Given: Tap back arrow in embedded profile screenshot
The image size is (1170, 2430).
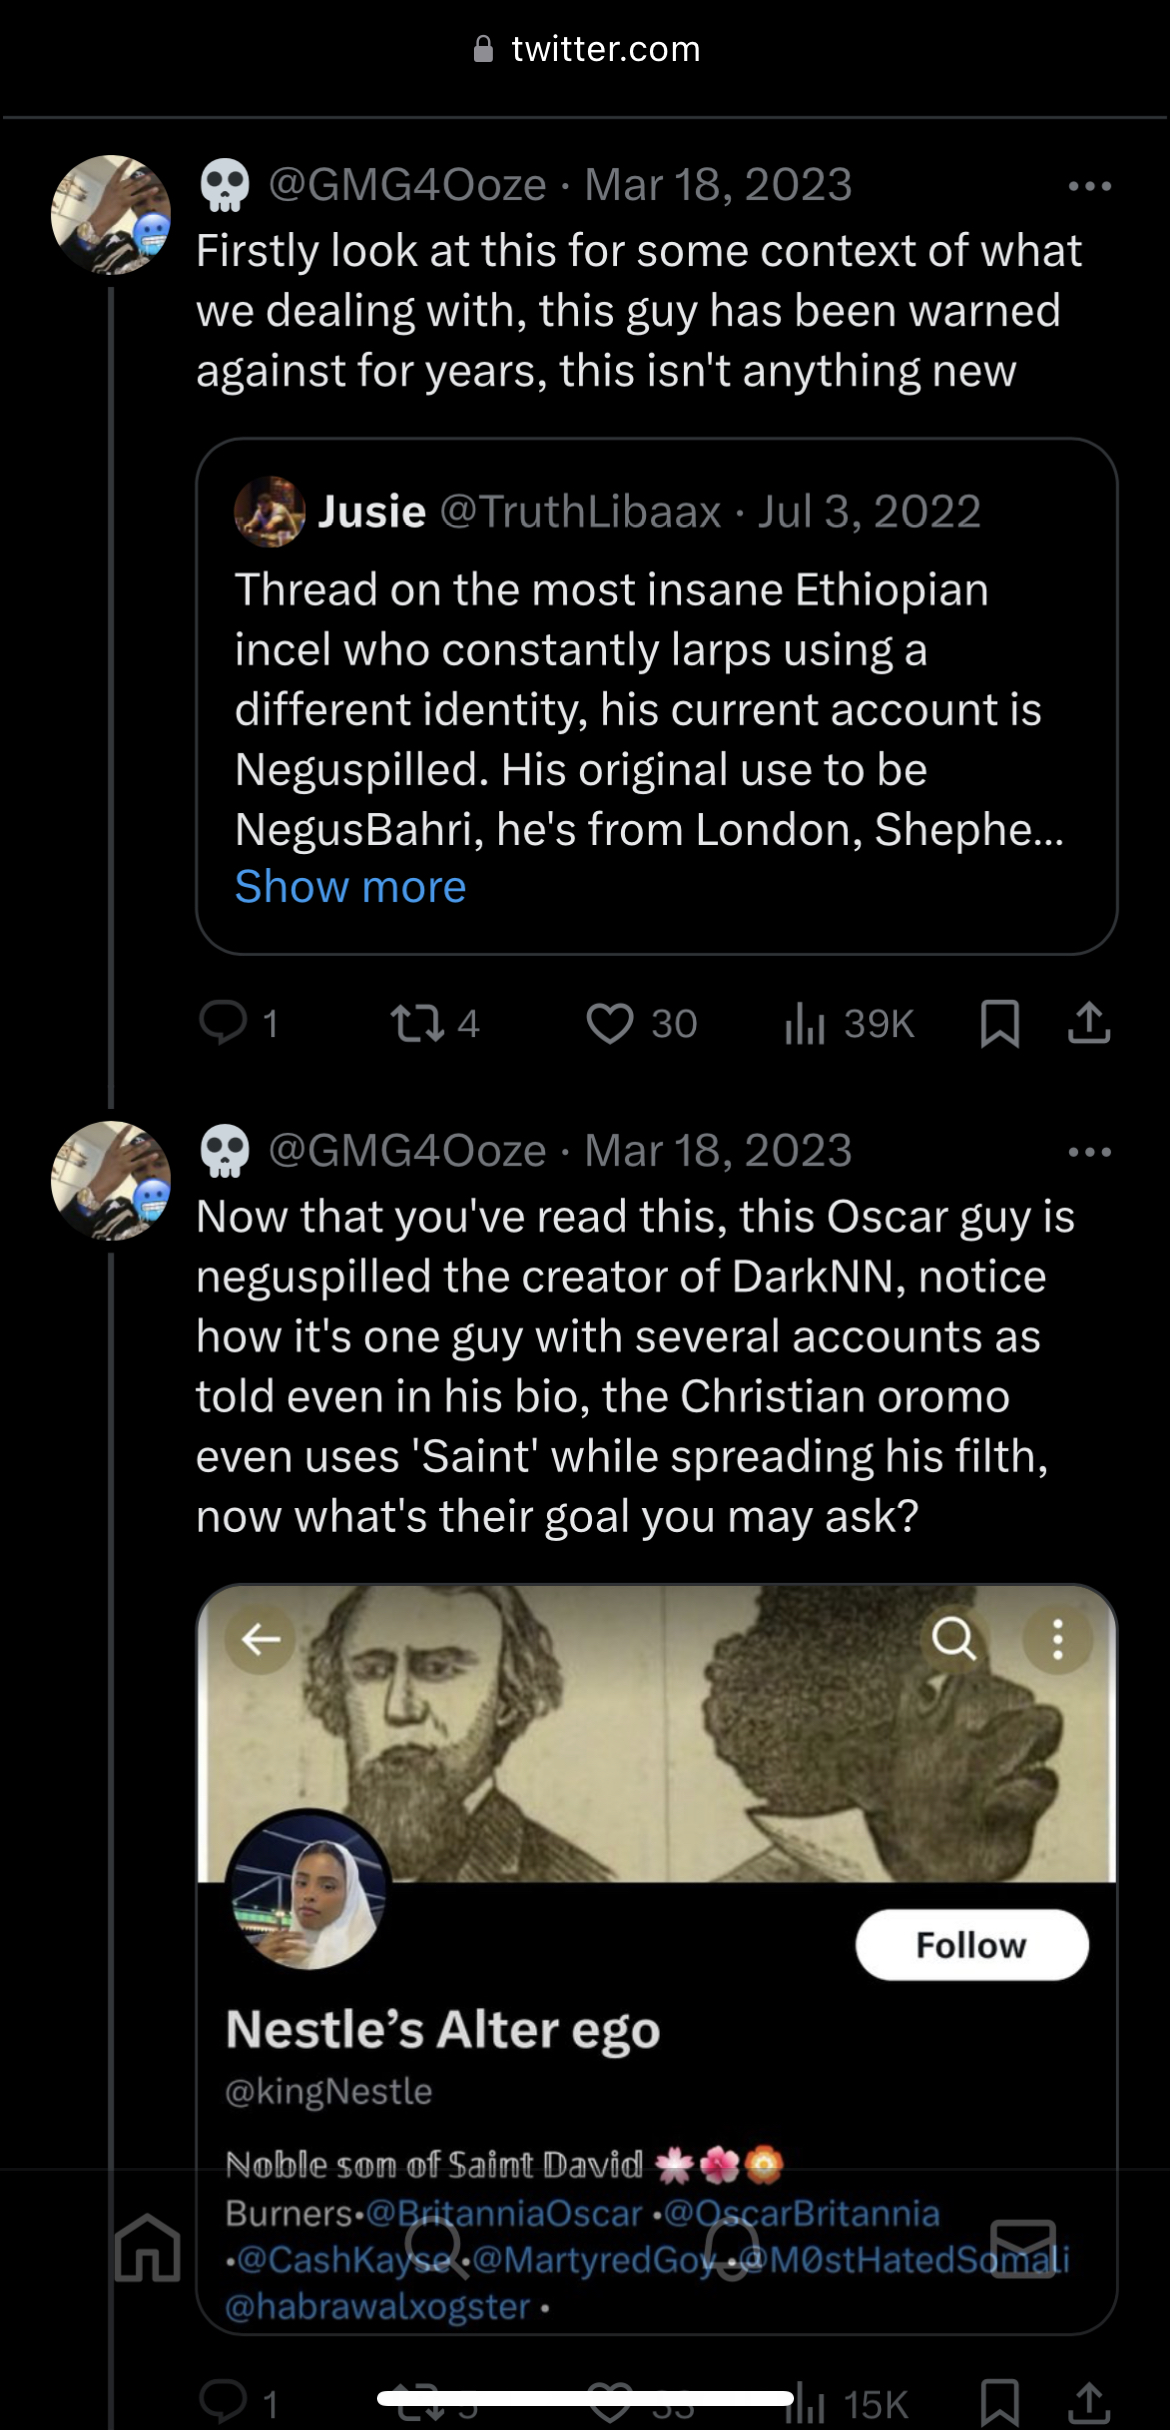Looking at the screenshot, I should pos(261,1639).
